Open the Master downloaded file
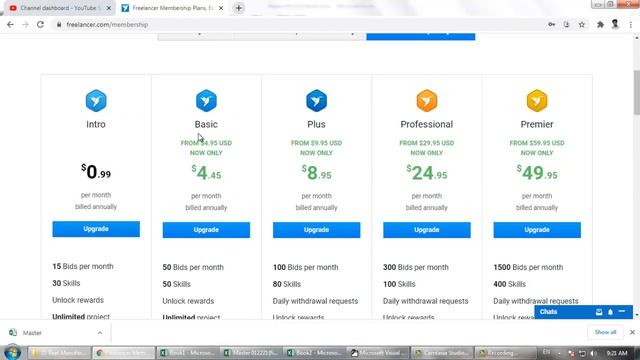 coord(33,333)
